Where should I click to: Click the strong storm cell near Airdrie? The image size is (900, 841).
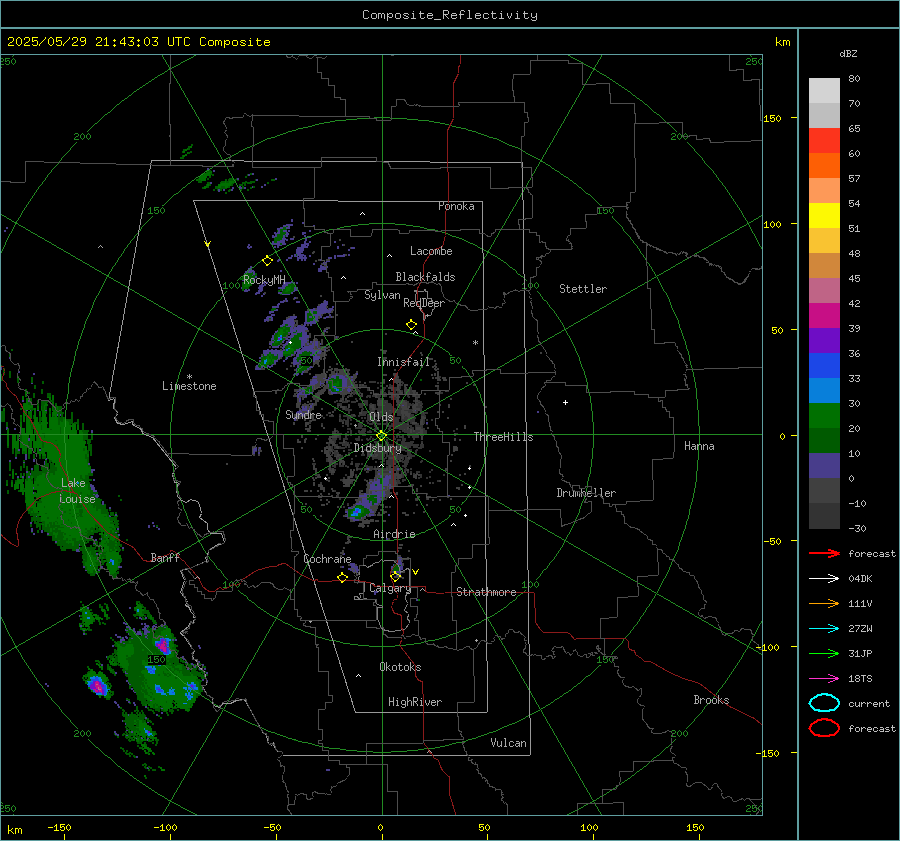[358, 511]
